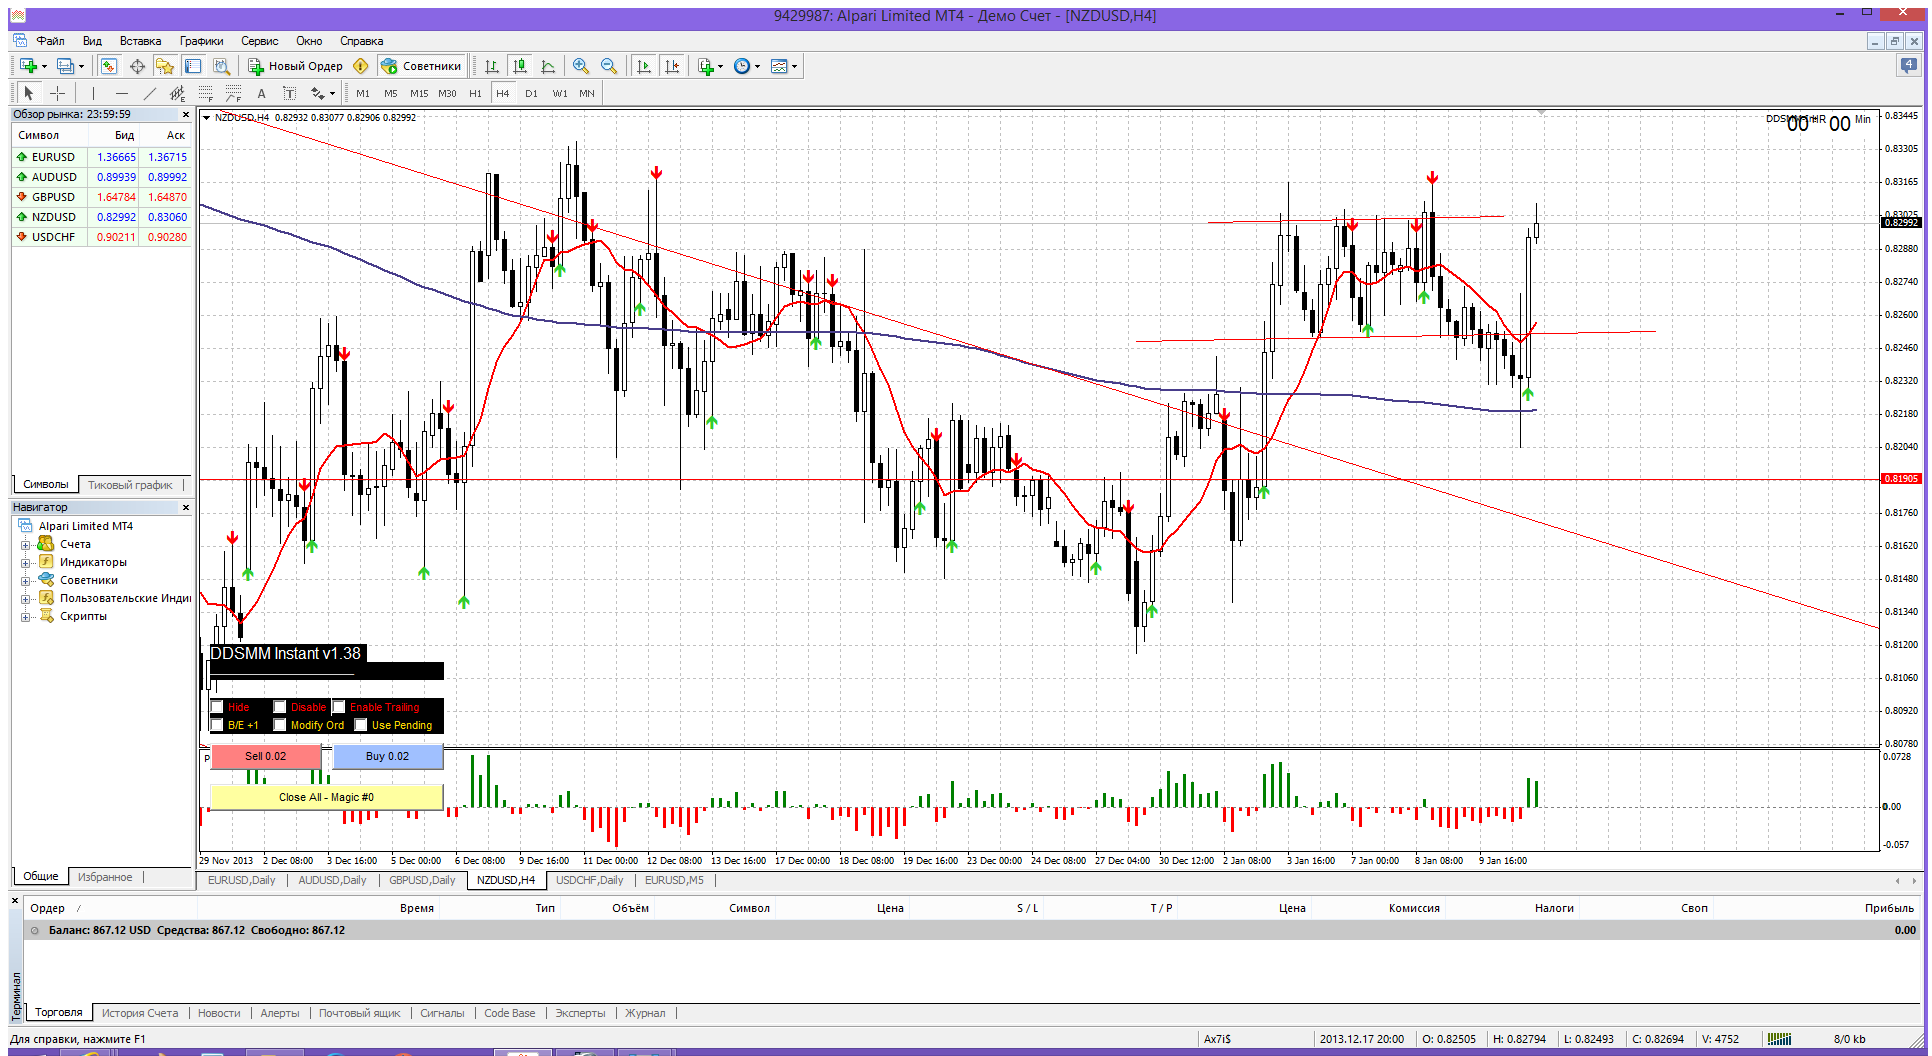This screenshot has height=1056, width=1932.
Task: Select the arrow Cursor tool
Action: (x=29, y=93)
